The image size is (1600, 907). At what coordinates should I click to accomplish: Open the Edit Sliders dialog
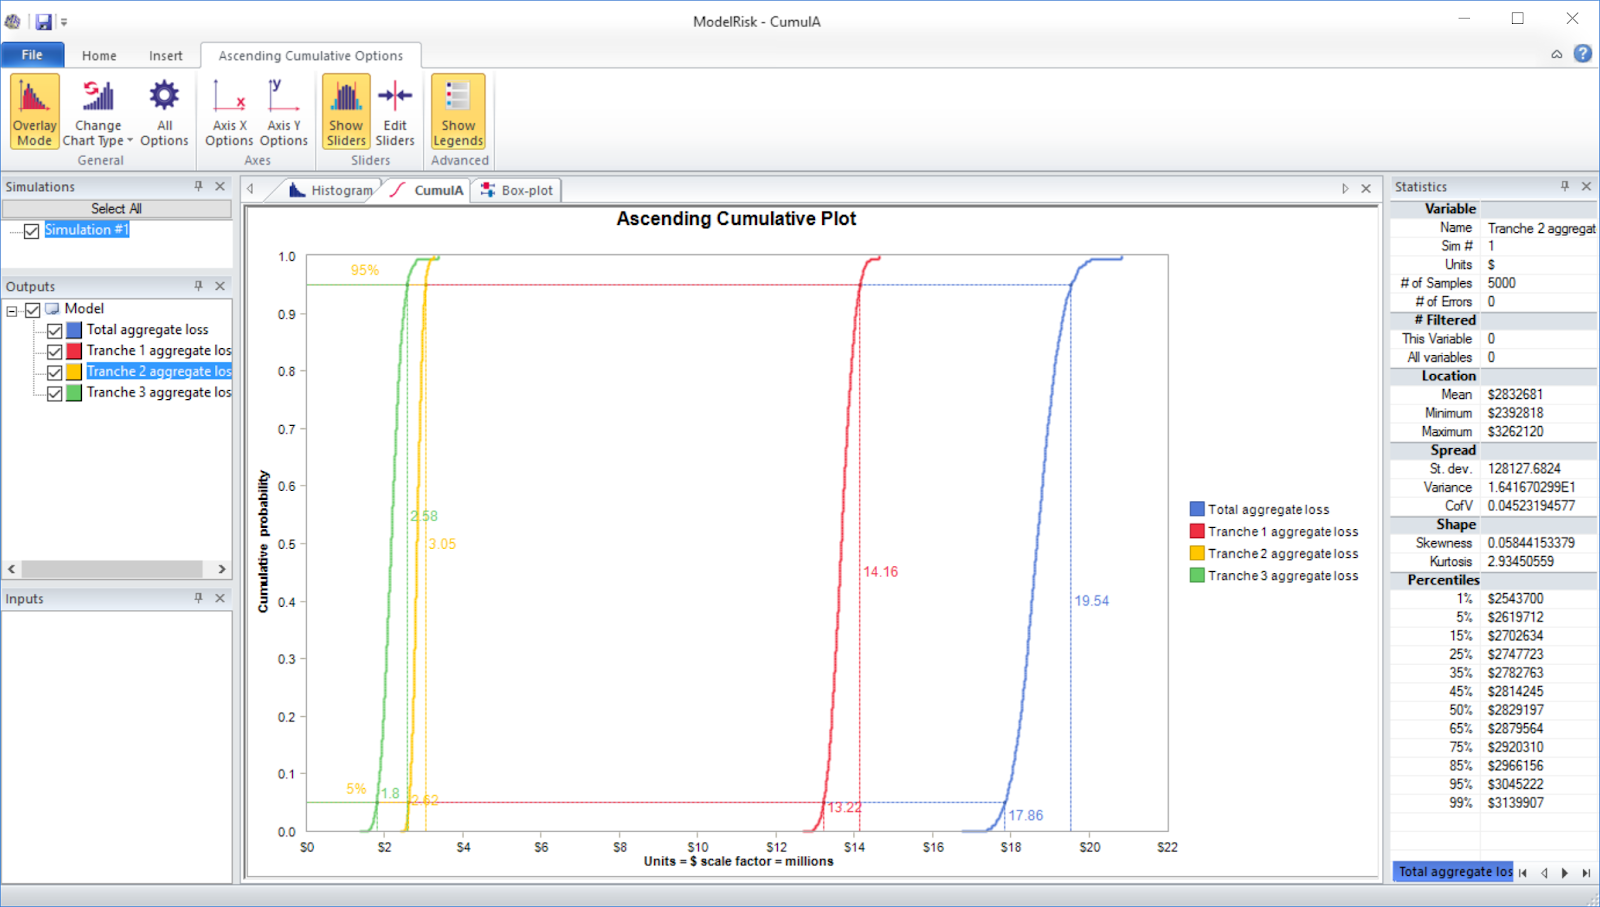tap(394, 110)
